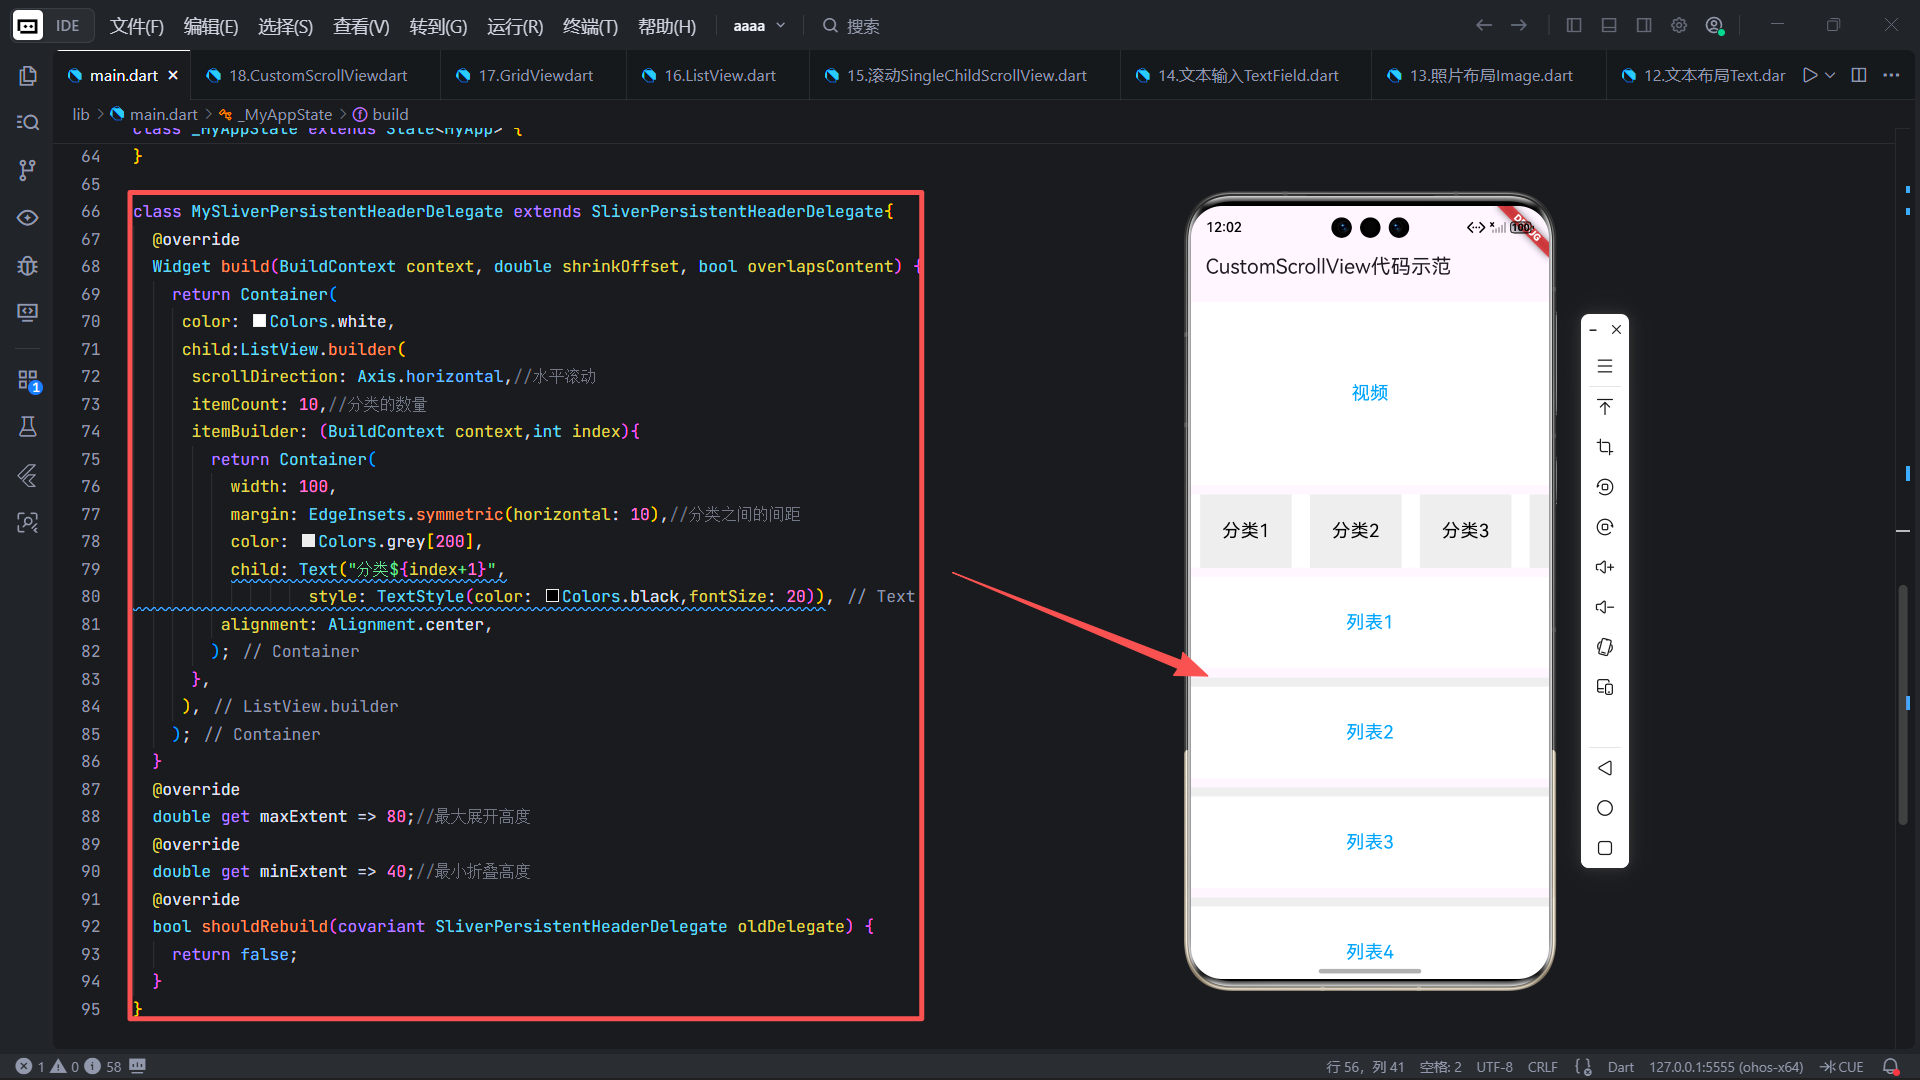Screen dimensions: 1920x1080
Task: Open the 终端(T) menu
Action: [x=590, y=26]
